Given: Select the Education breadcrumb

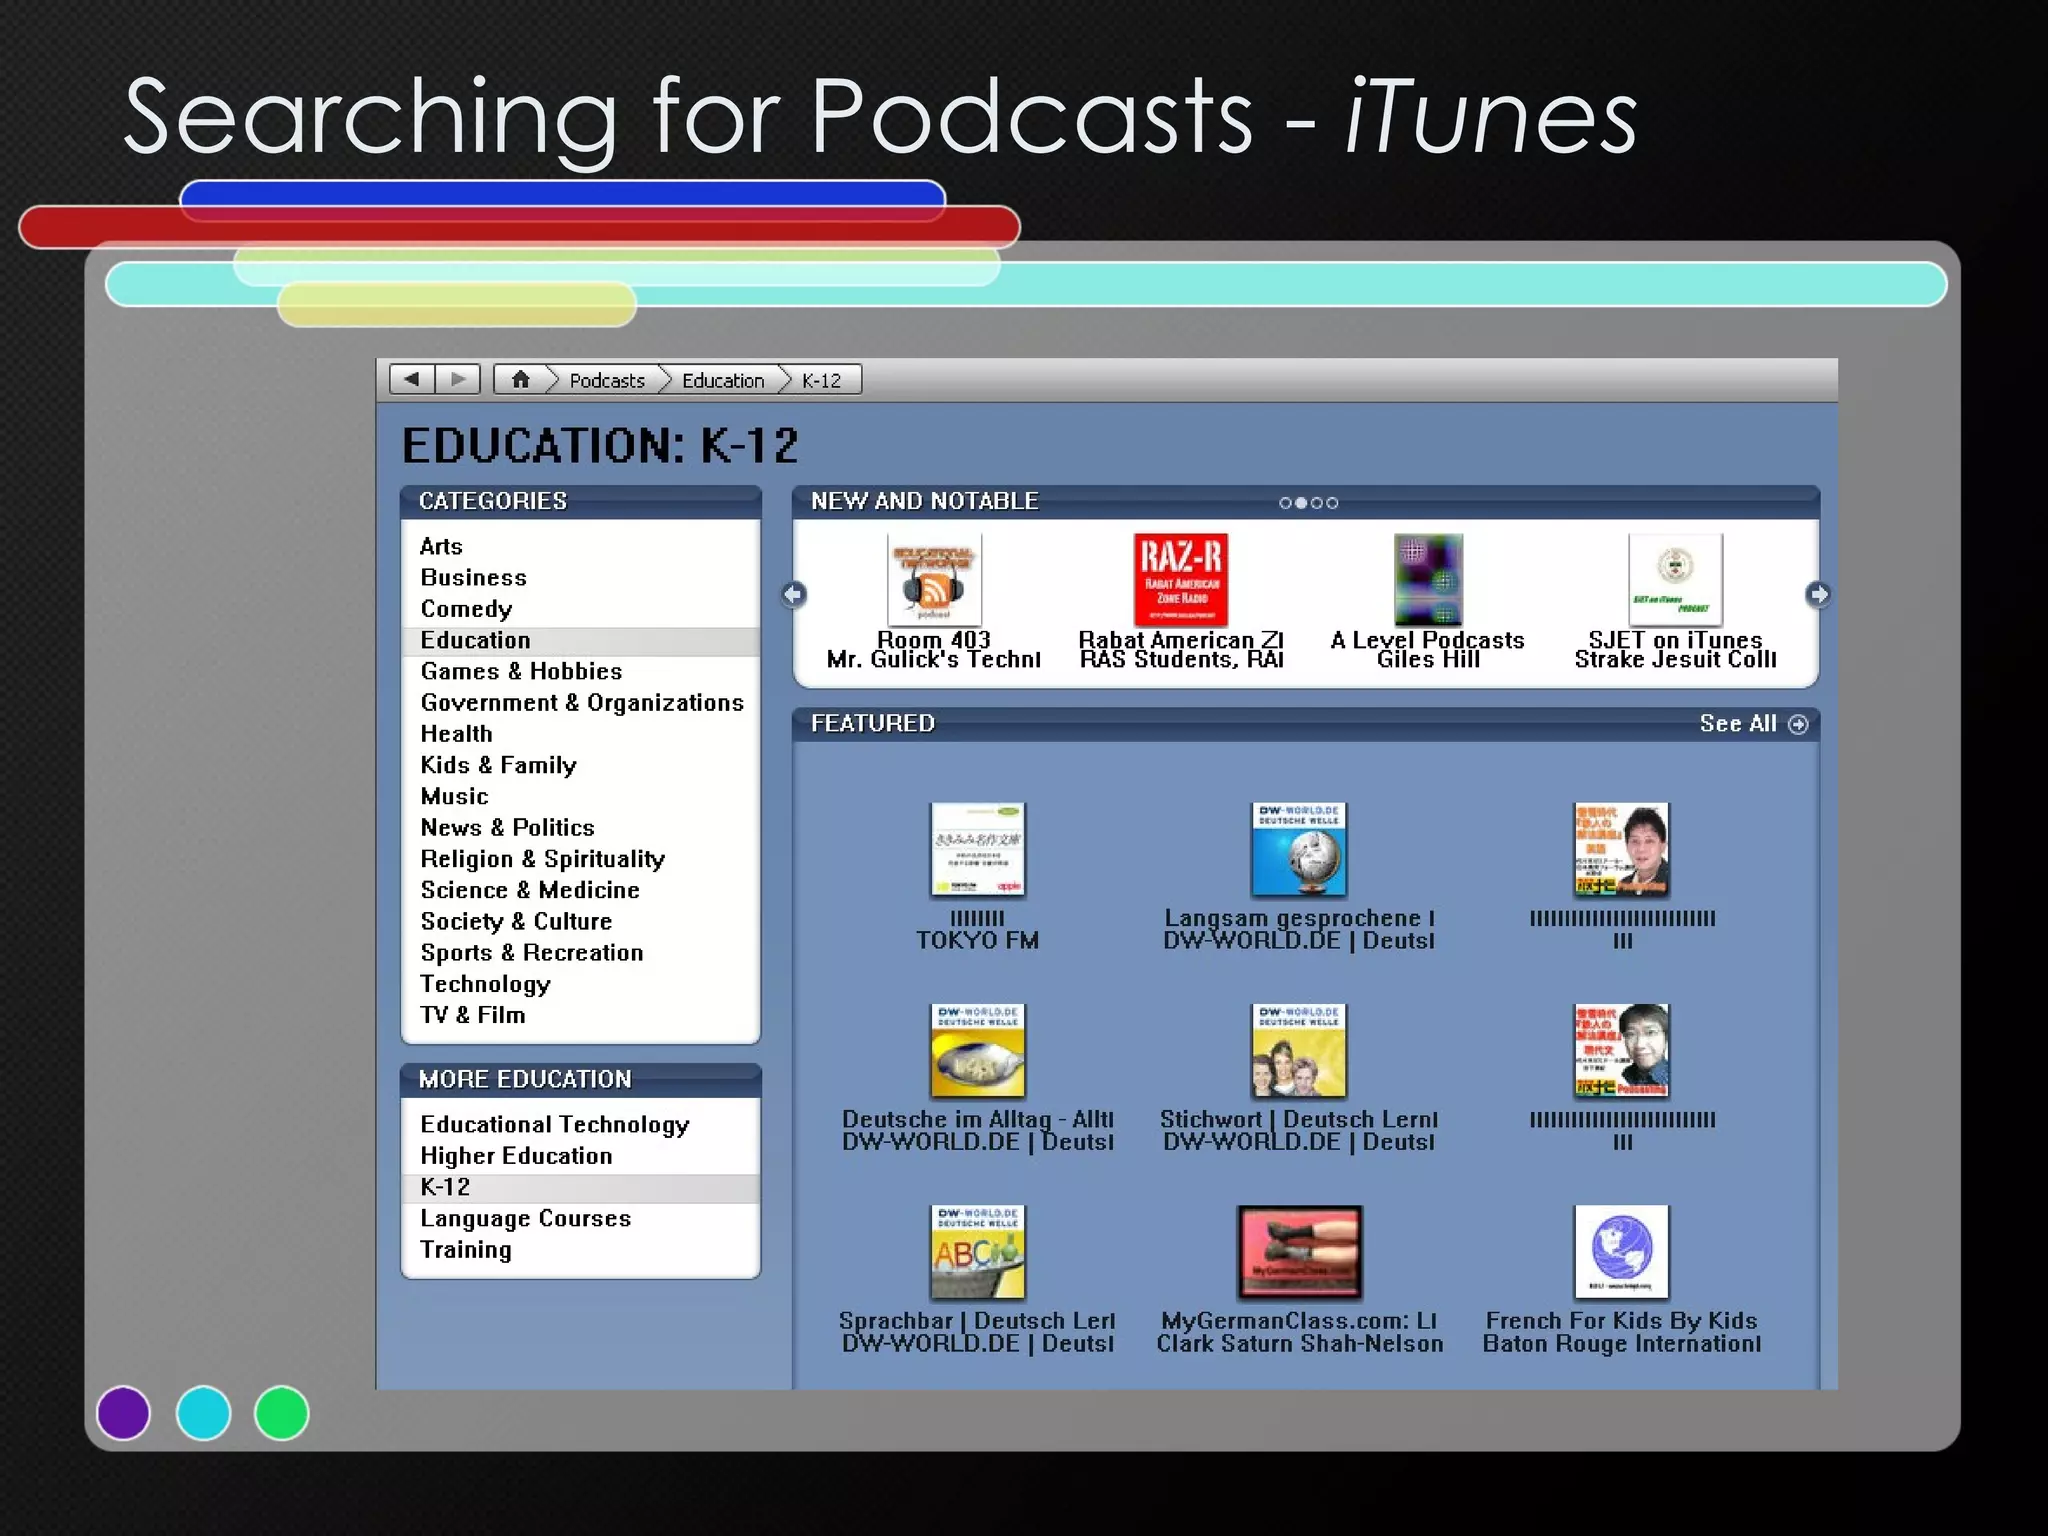Looking at the screenshot, I should click(x=723, y=381).
